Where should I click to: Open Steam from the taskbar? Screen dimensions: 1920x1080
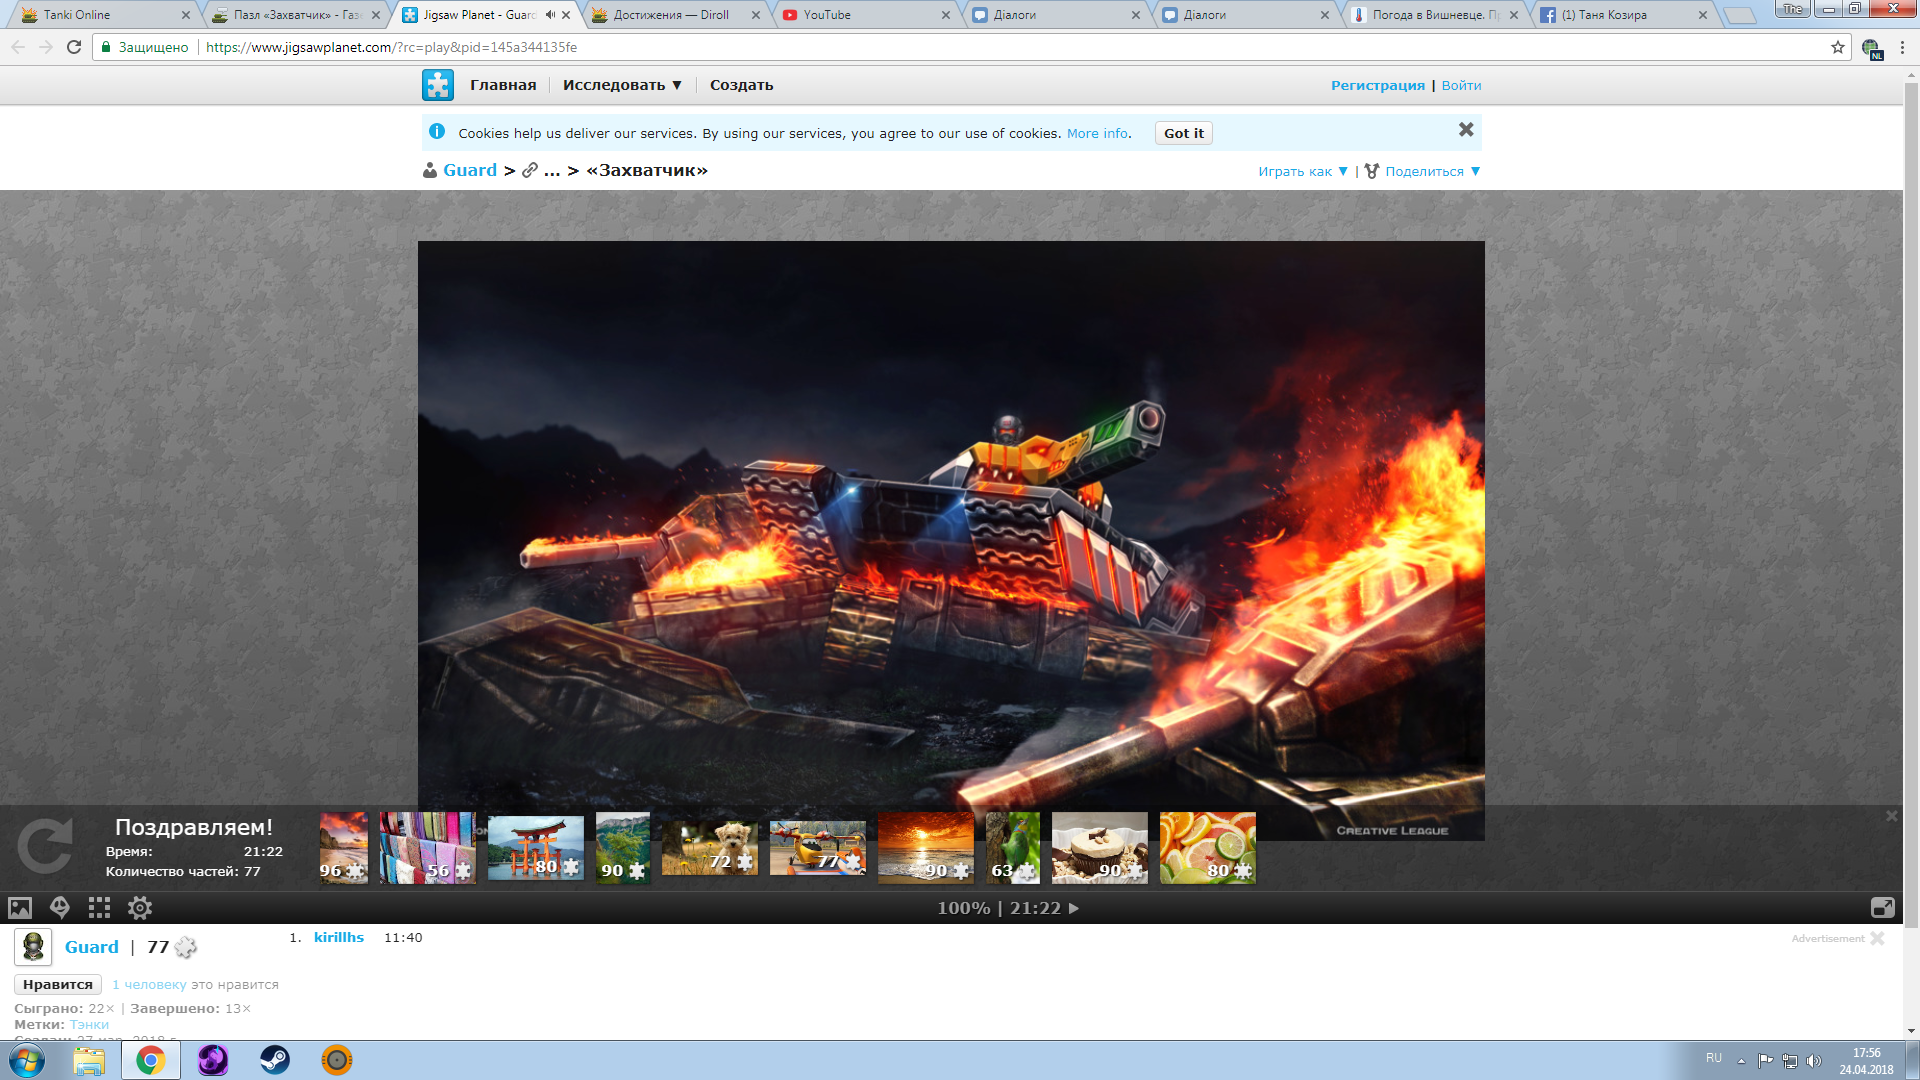[x=275, y=1060]
